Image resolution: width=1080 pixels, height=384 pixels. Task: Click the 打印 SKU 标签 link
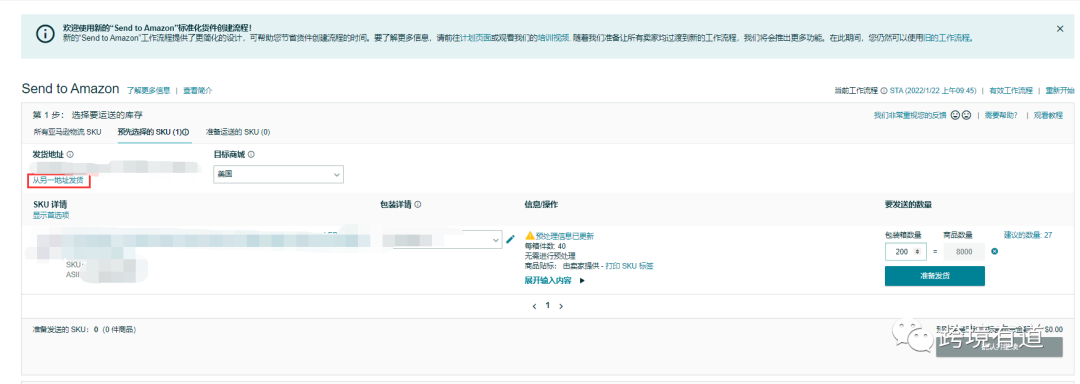(629, 265)
